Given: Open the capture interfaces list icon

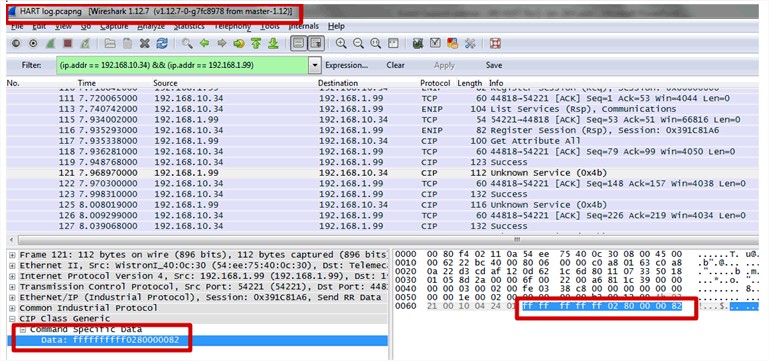Looking at the screenshot, I should [x=16, y=44].
